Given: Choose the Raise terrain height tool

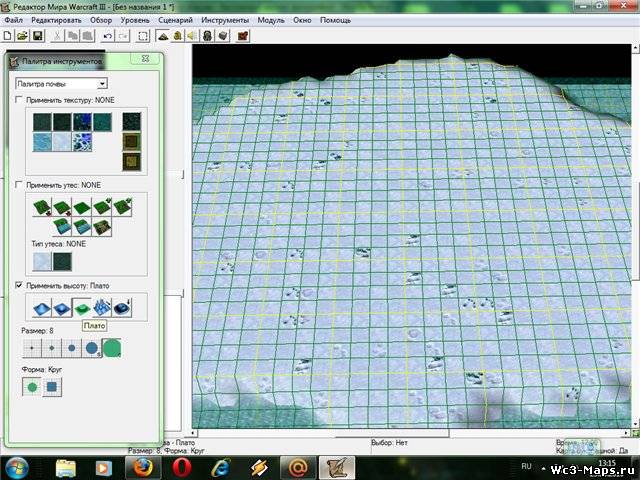Looking at the screenshot, I should pyautogui.click(x=40, y=309).
